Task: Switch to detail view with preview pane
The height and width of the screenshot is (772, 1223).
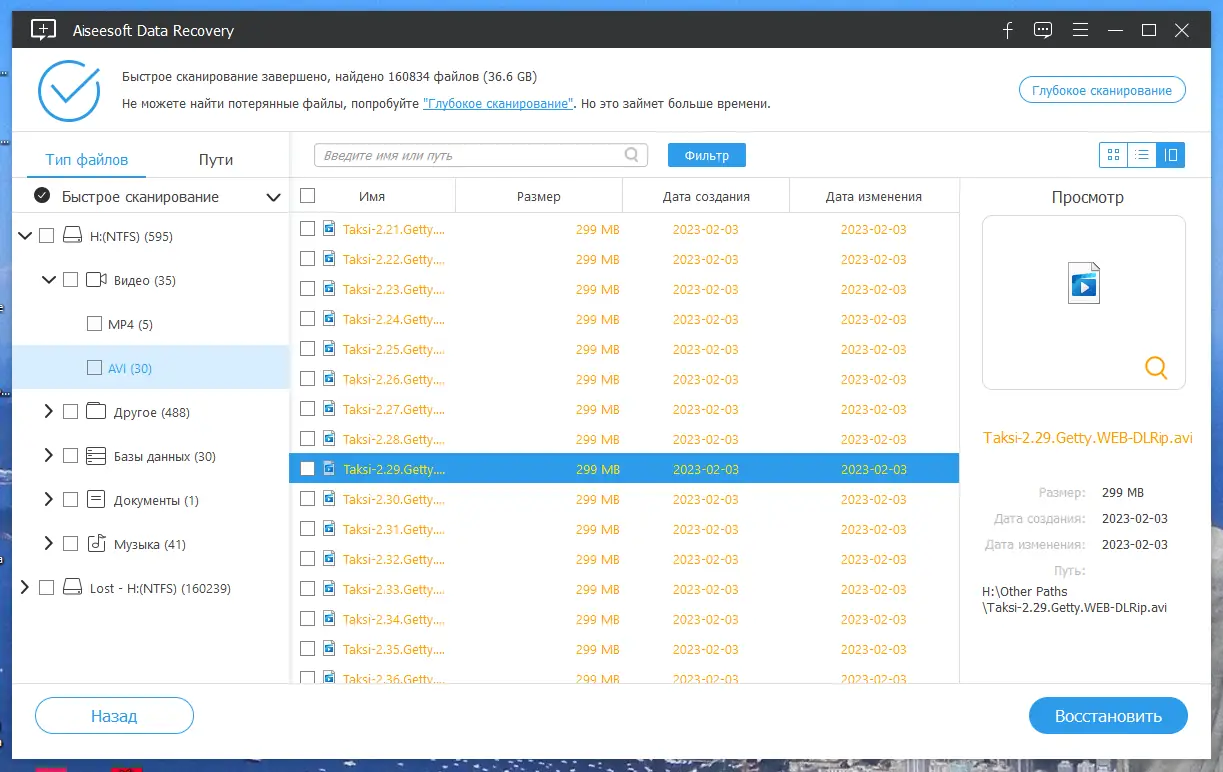Action: click(x=1170, y=155)
